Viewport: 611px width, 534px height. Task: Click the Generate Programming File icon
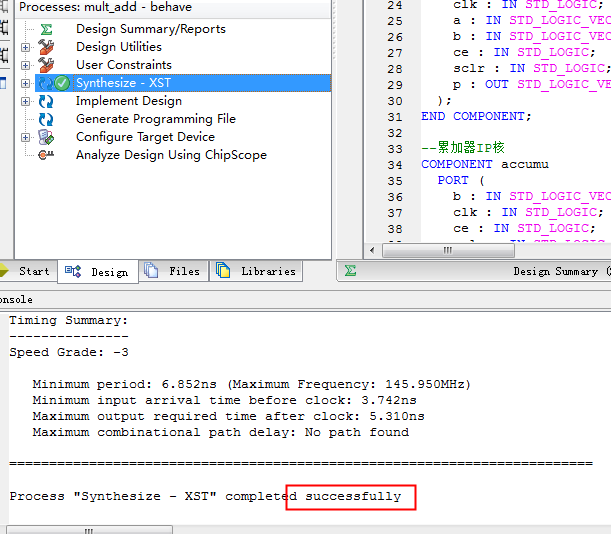(46, 119)
